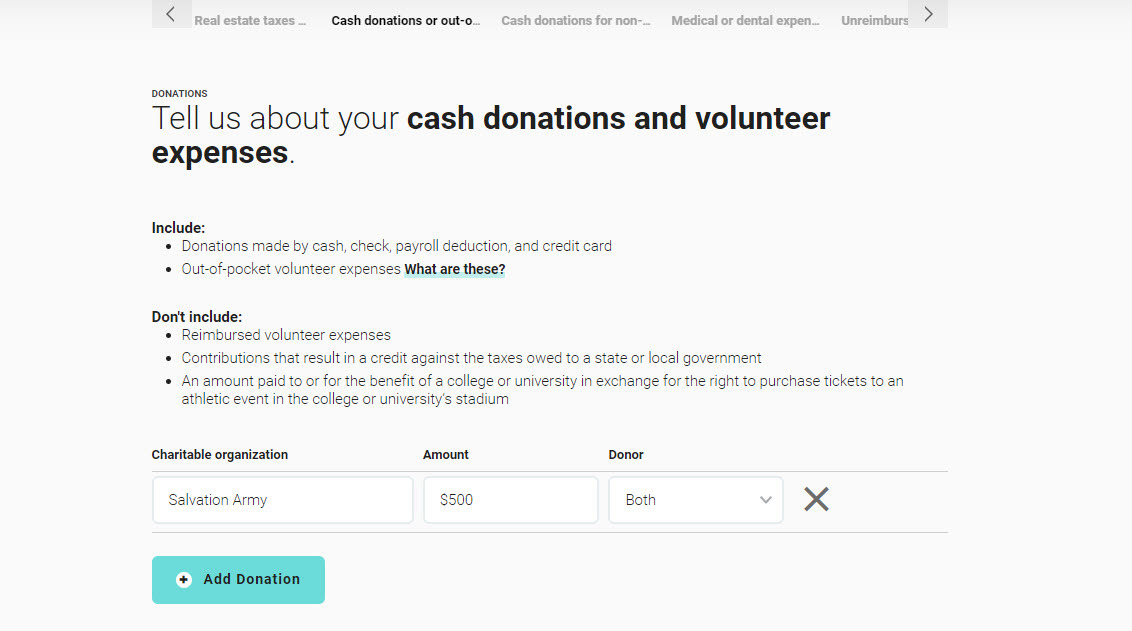Click the Charitable organization column label
The width and height of the screenshot is (1132, 631).
coord(219,455)
